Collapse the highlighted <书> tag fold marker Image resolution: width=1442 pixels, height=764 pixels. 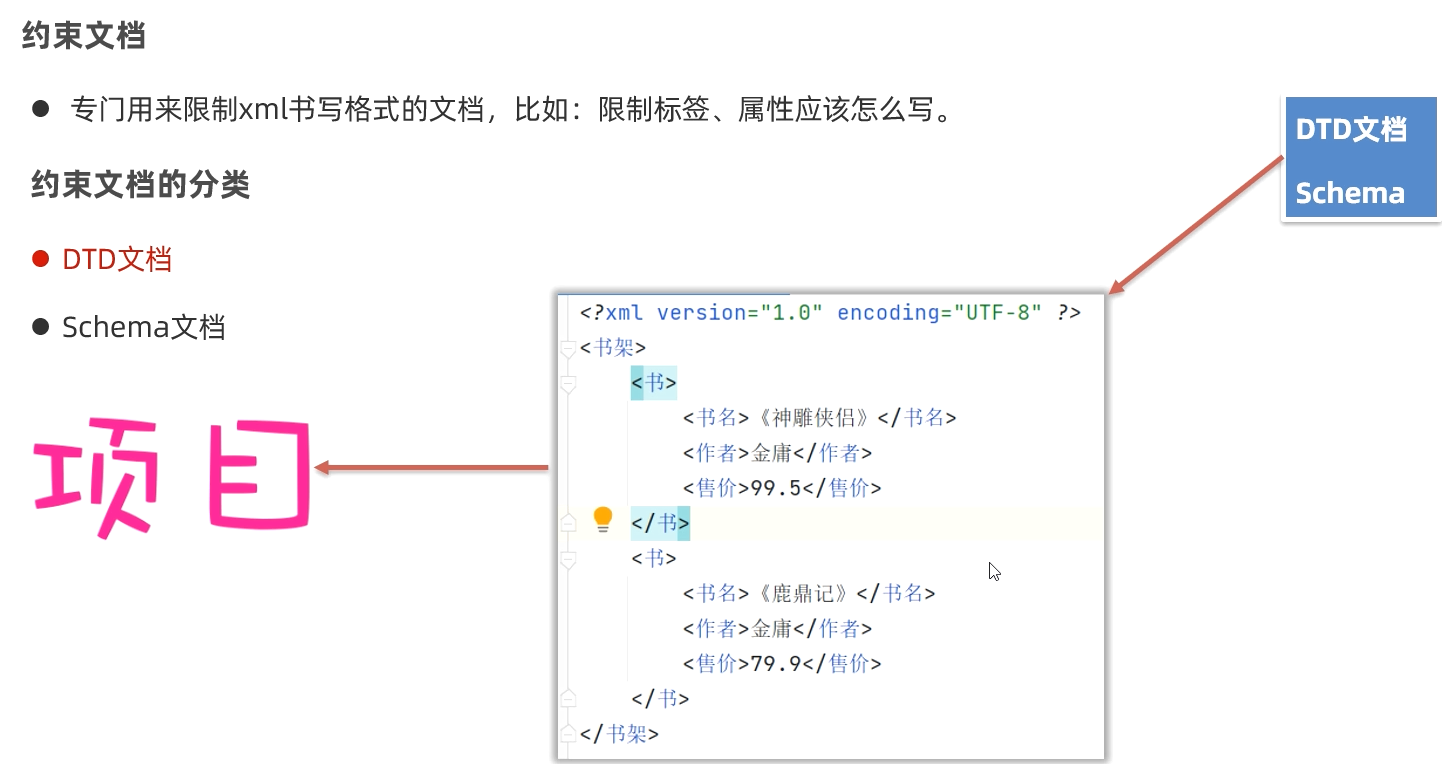568,384
